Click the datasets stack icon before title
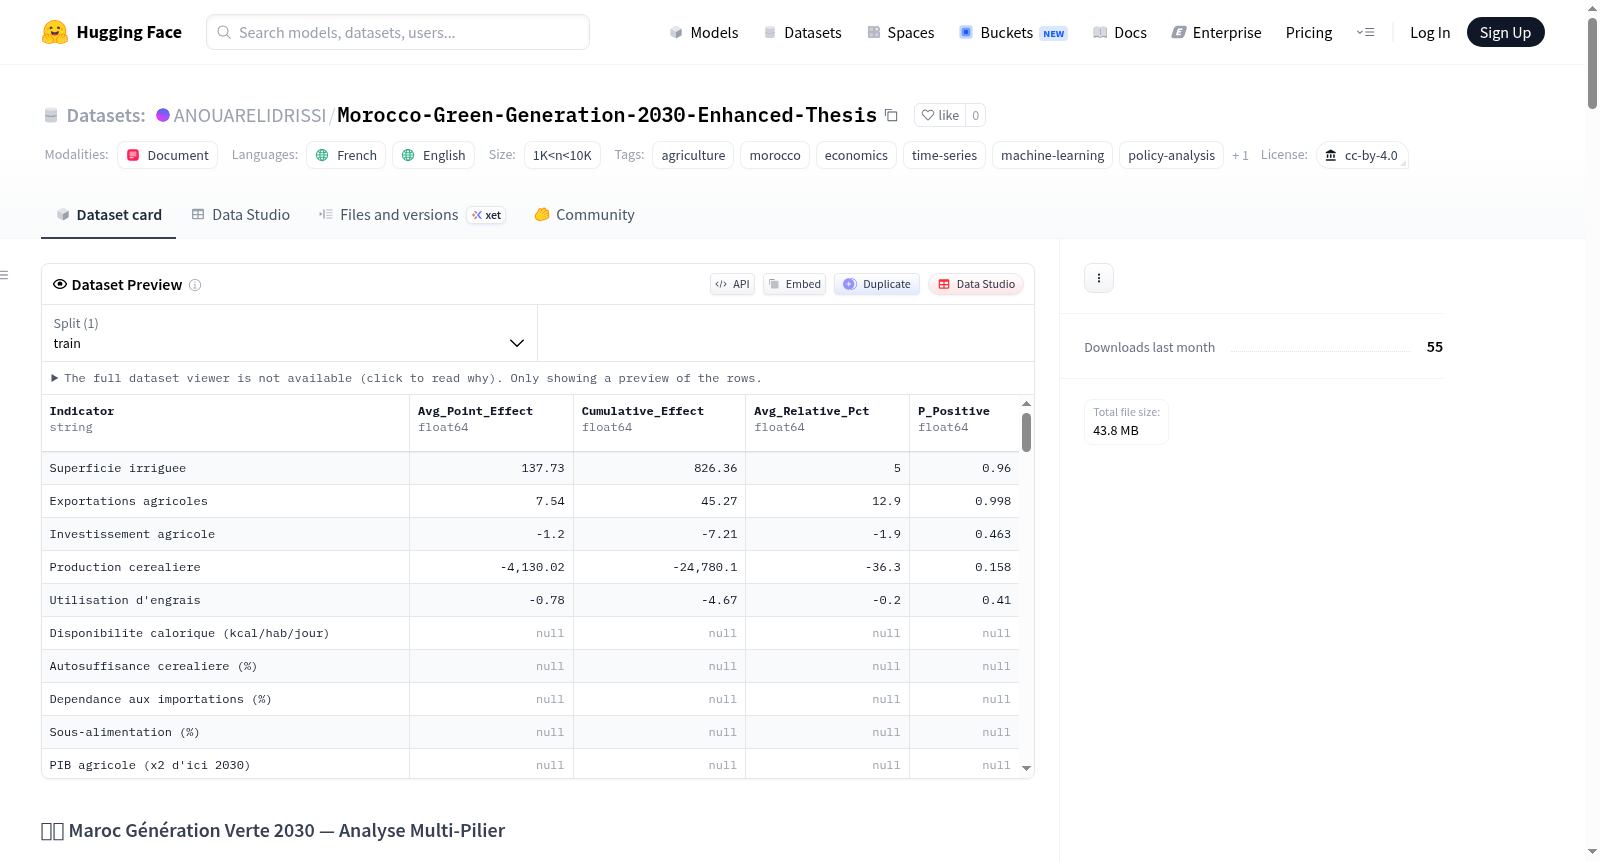1600x861 pixels. (51, 115)
